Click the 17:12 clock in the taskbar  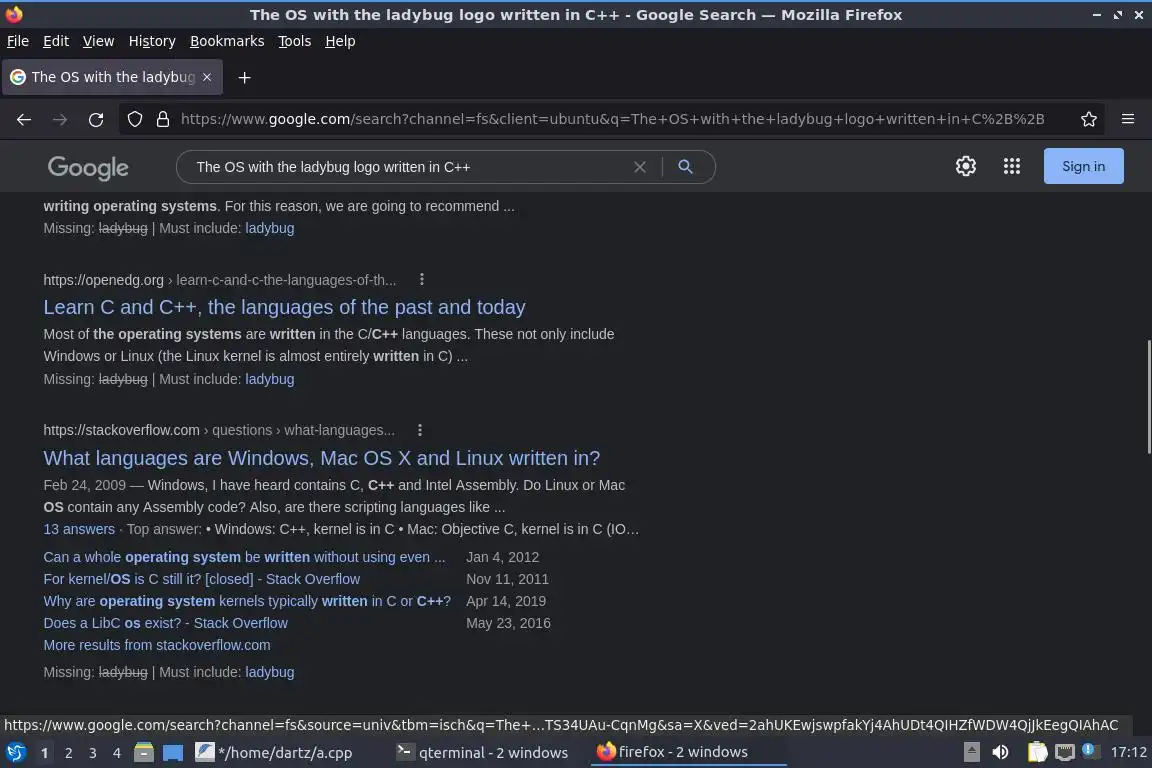point(1128,753)
